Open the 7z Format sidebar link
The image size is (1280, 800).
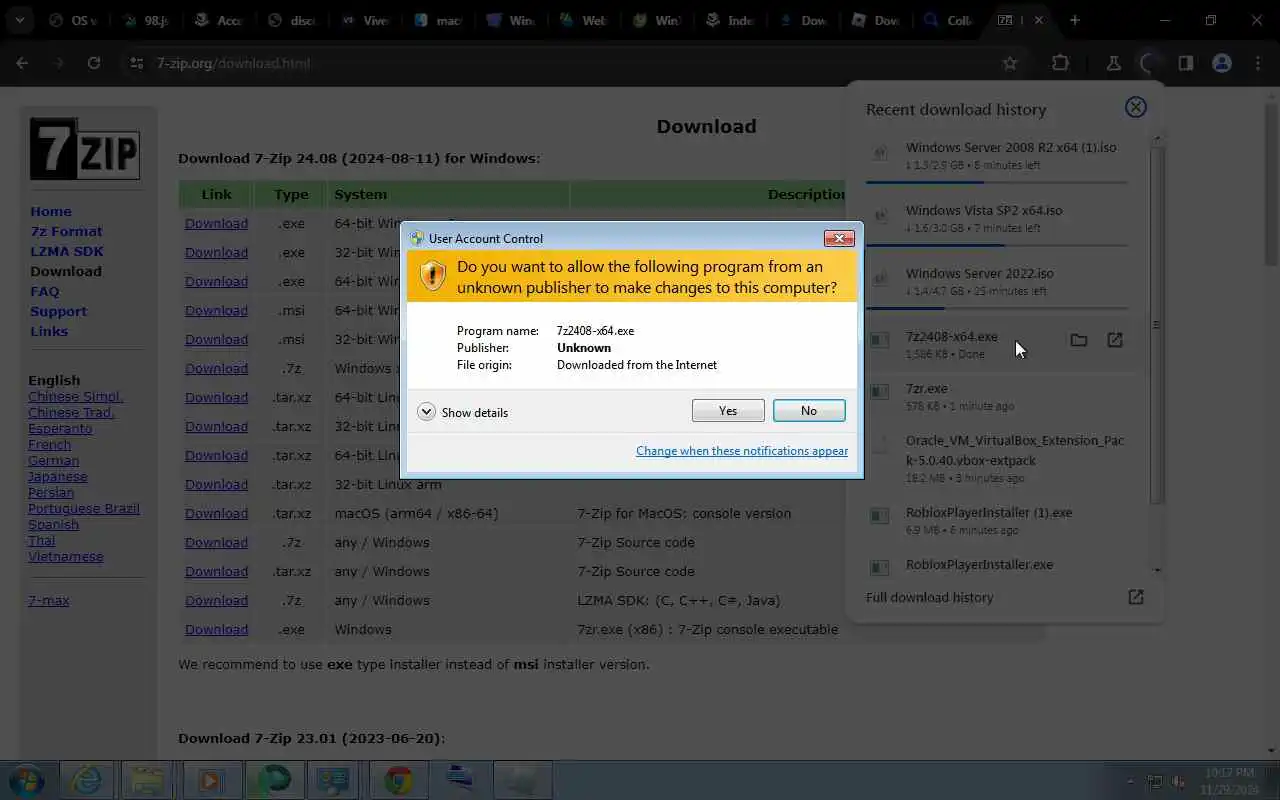click(66, 231)
